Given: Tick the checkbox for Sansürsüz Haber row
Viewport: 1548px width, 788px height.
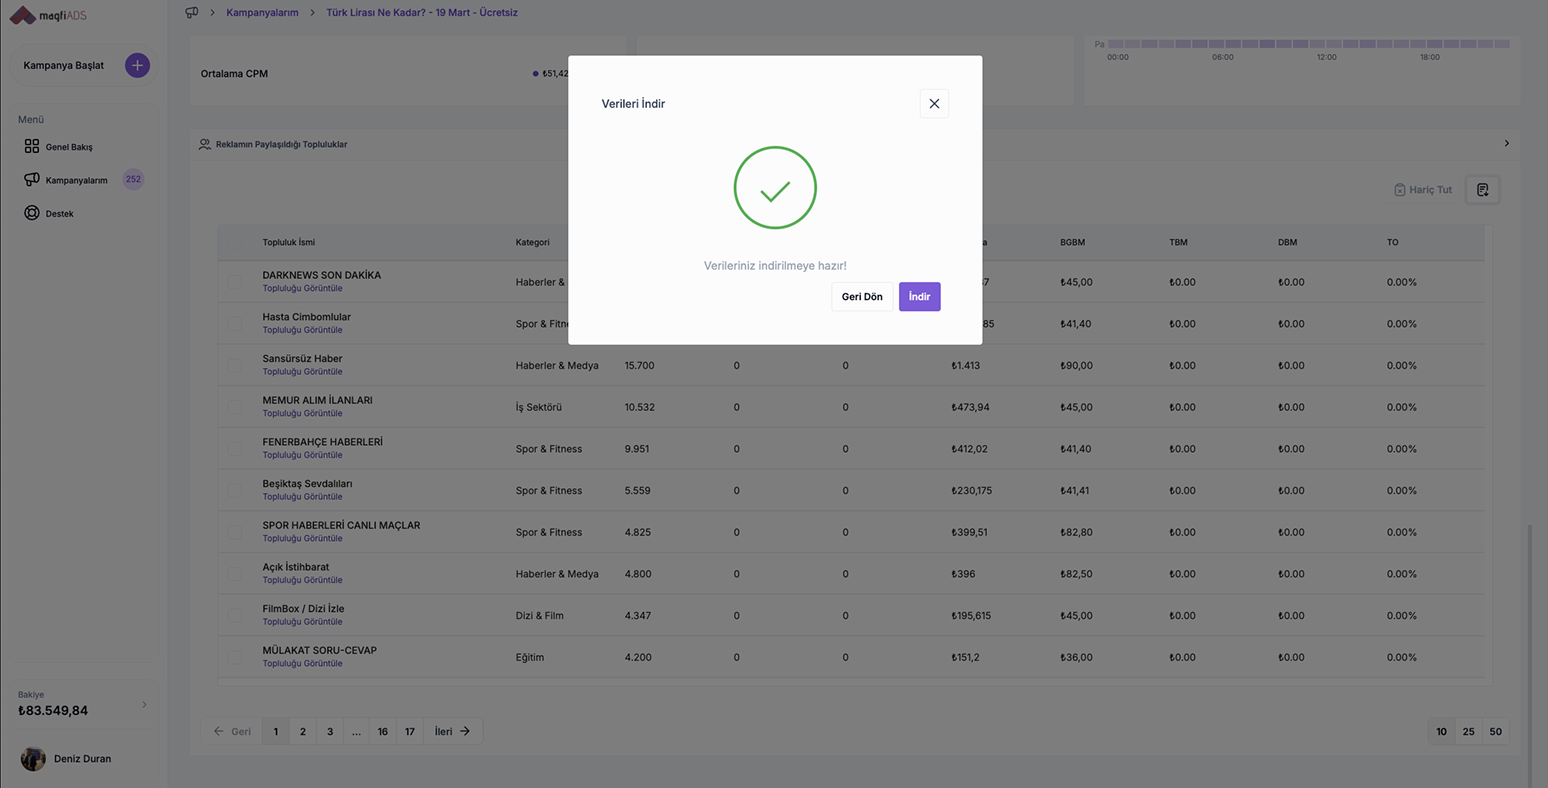Looking at the screenshot, I should [x=234, y=365].
